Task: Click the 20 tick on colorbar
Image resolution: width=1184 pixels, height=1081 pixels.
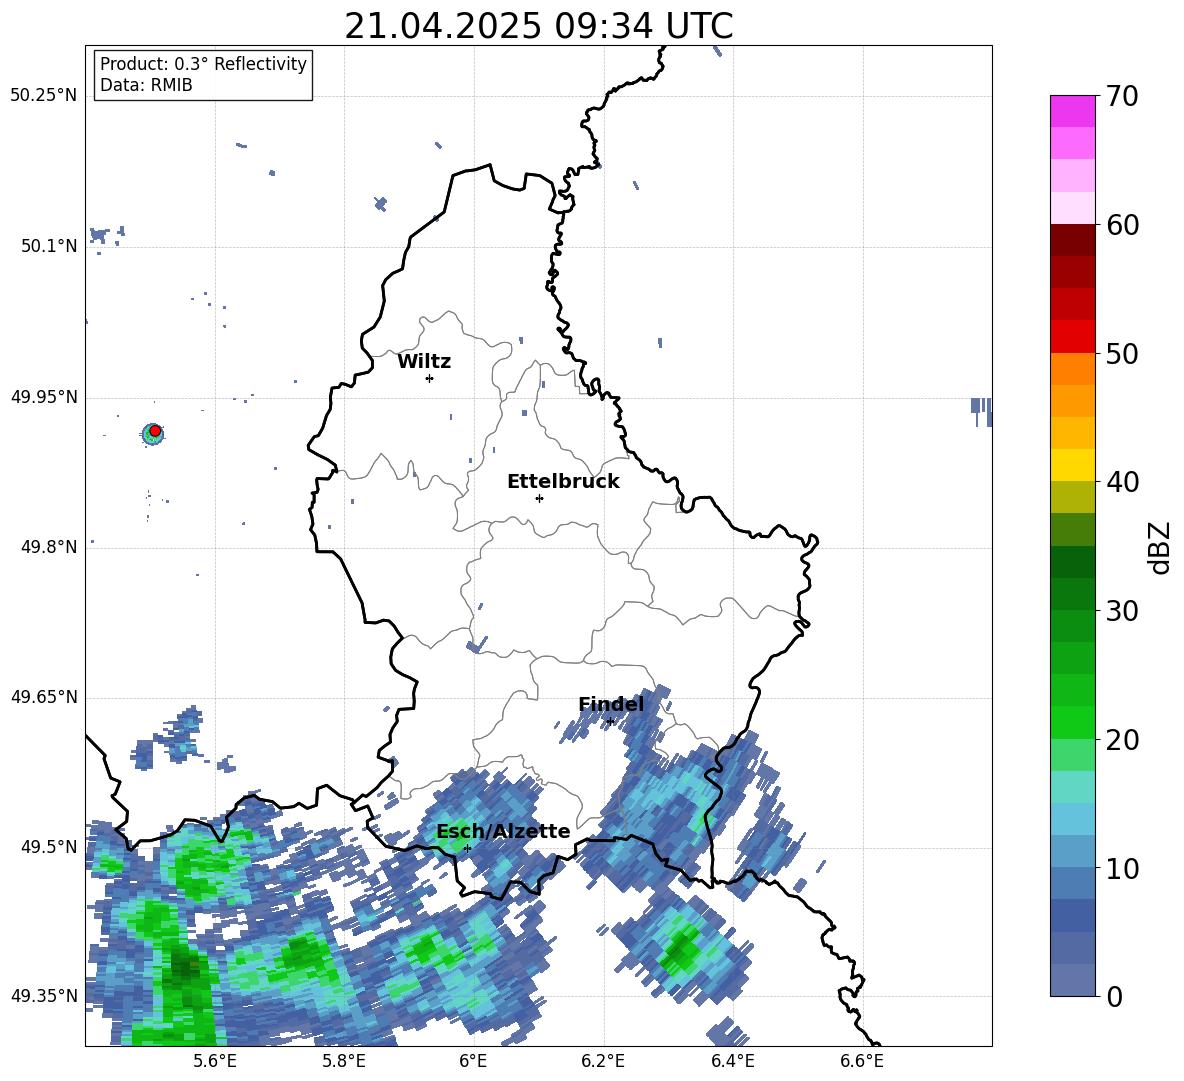Action: pos(1122,739)
